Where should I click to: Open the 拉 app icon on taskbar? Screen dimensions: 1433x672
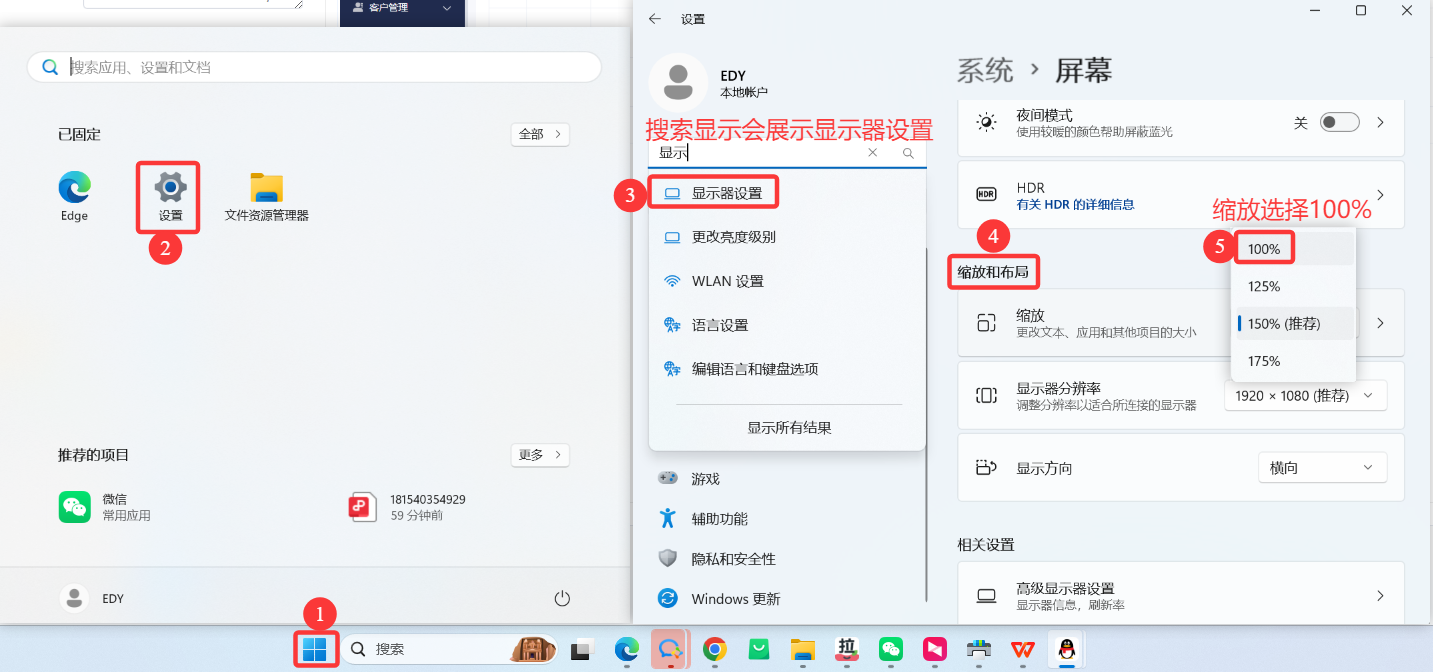[846, 650]
